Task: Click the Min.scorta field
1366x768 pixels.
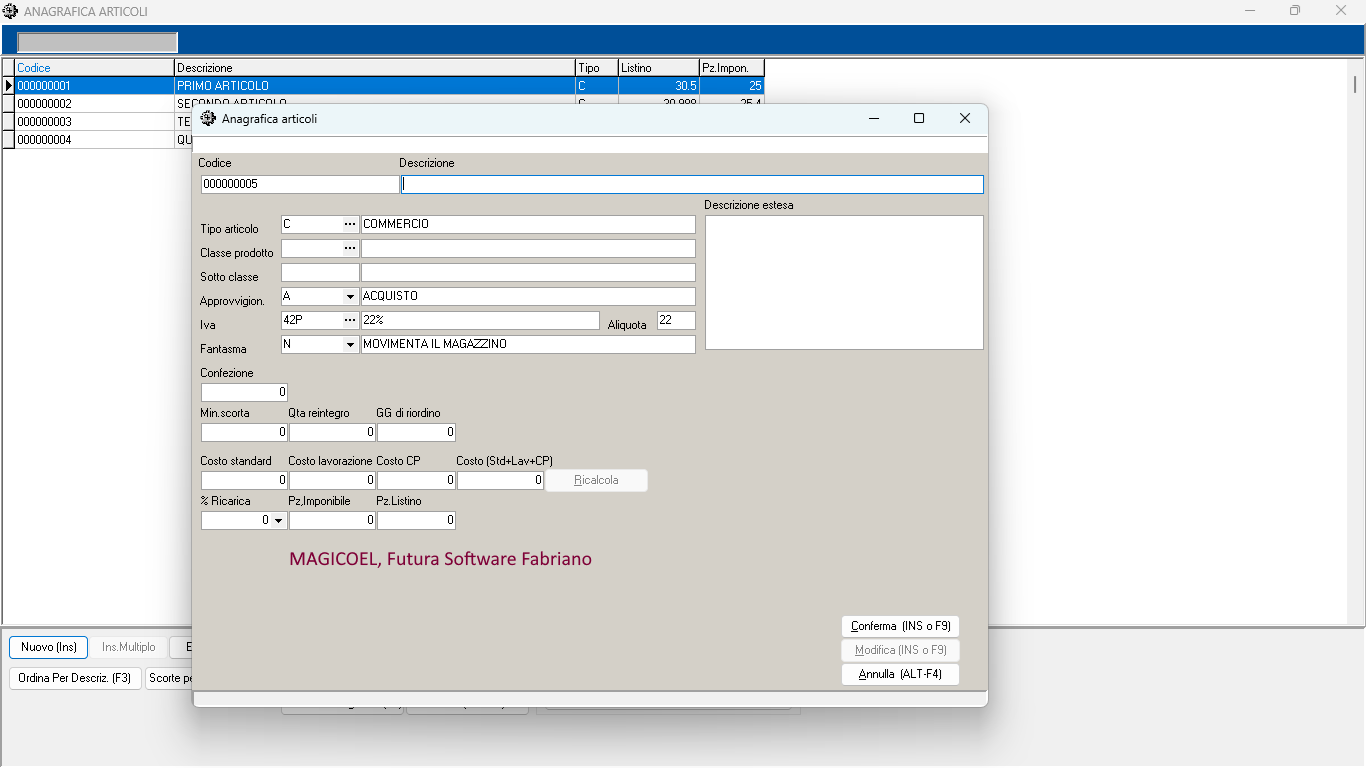Action: click(244, 432)
